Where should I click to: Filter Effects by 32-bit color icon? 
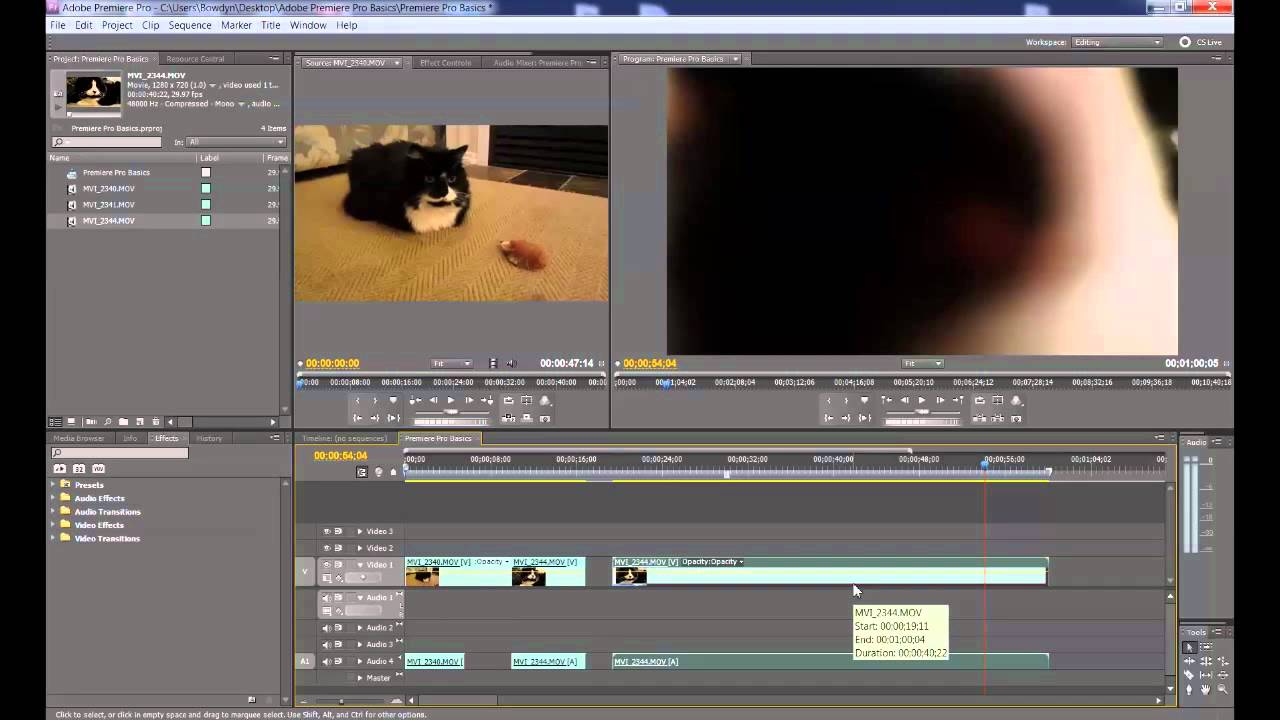click(x=79, y=468)
